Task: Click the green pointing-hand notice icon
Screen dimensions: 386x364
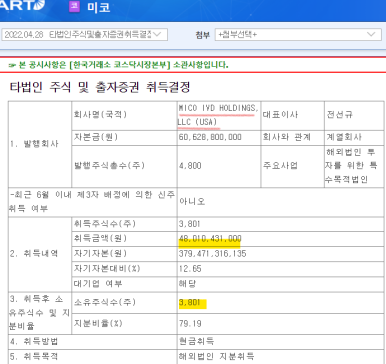Action: pos(12,65)
